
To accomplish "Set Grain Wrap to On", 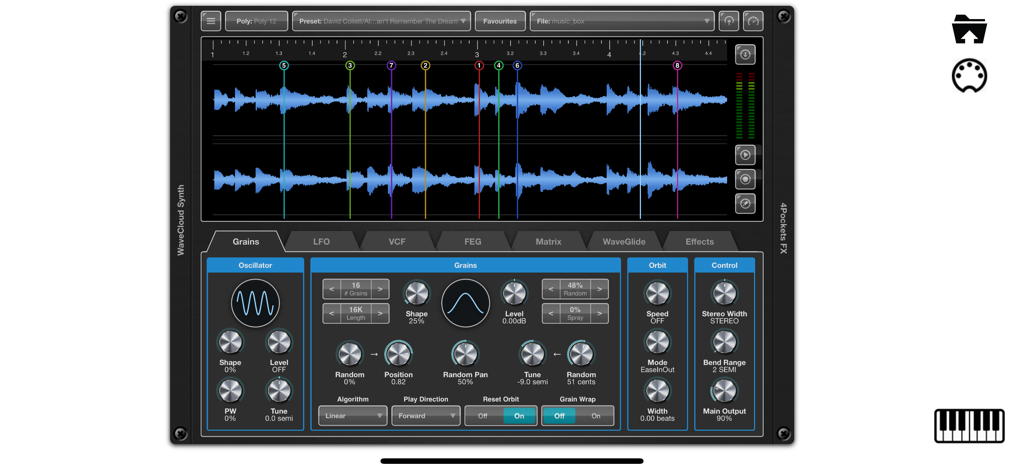I will pyautogui.click(x=596, y=416).
